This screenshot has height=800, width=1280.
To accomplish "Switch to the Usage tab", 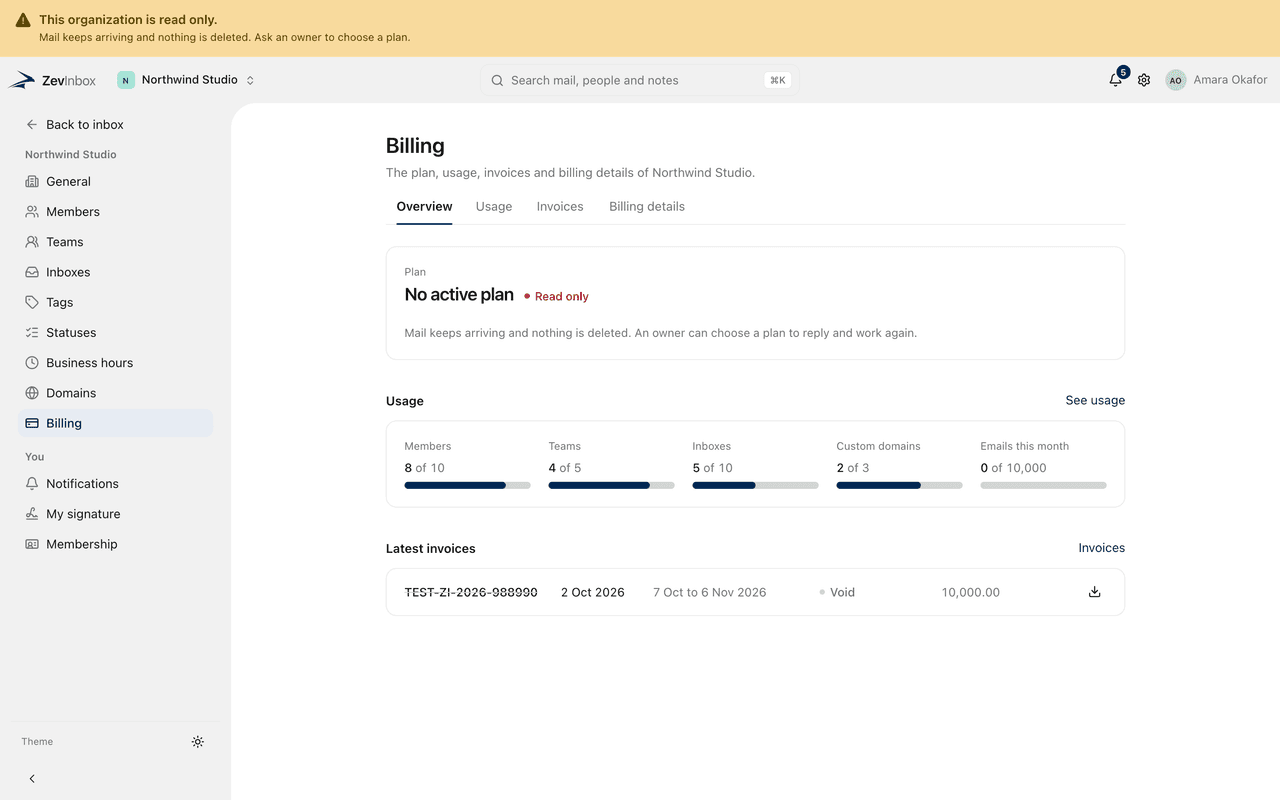I will 494,207.
